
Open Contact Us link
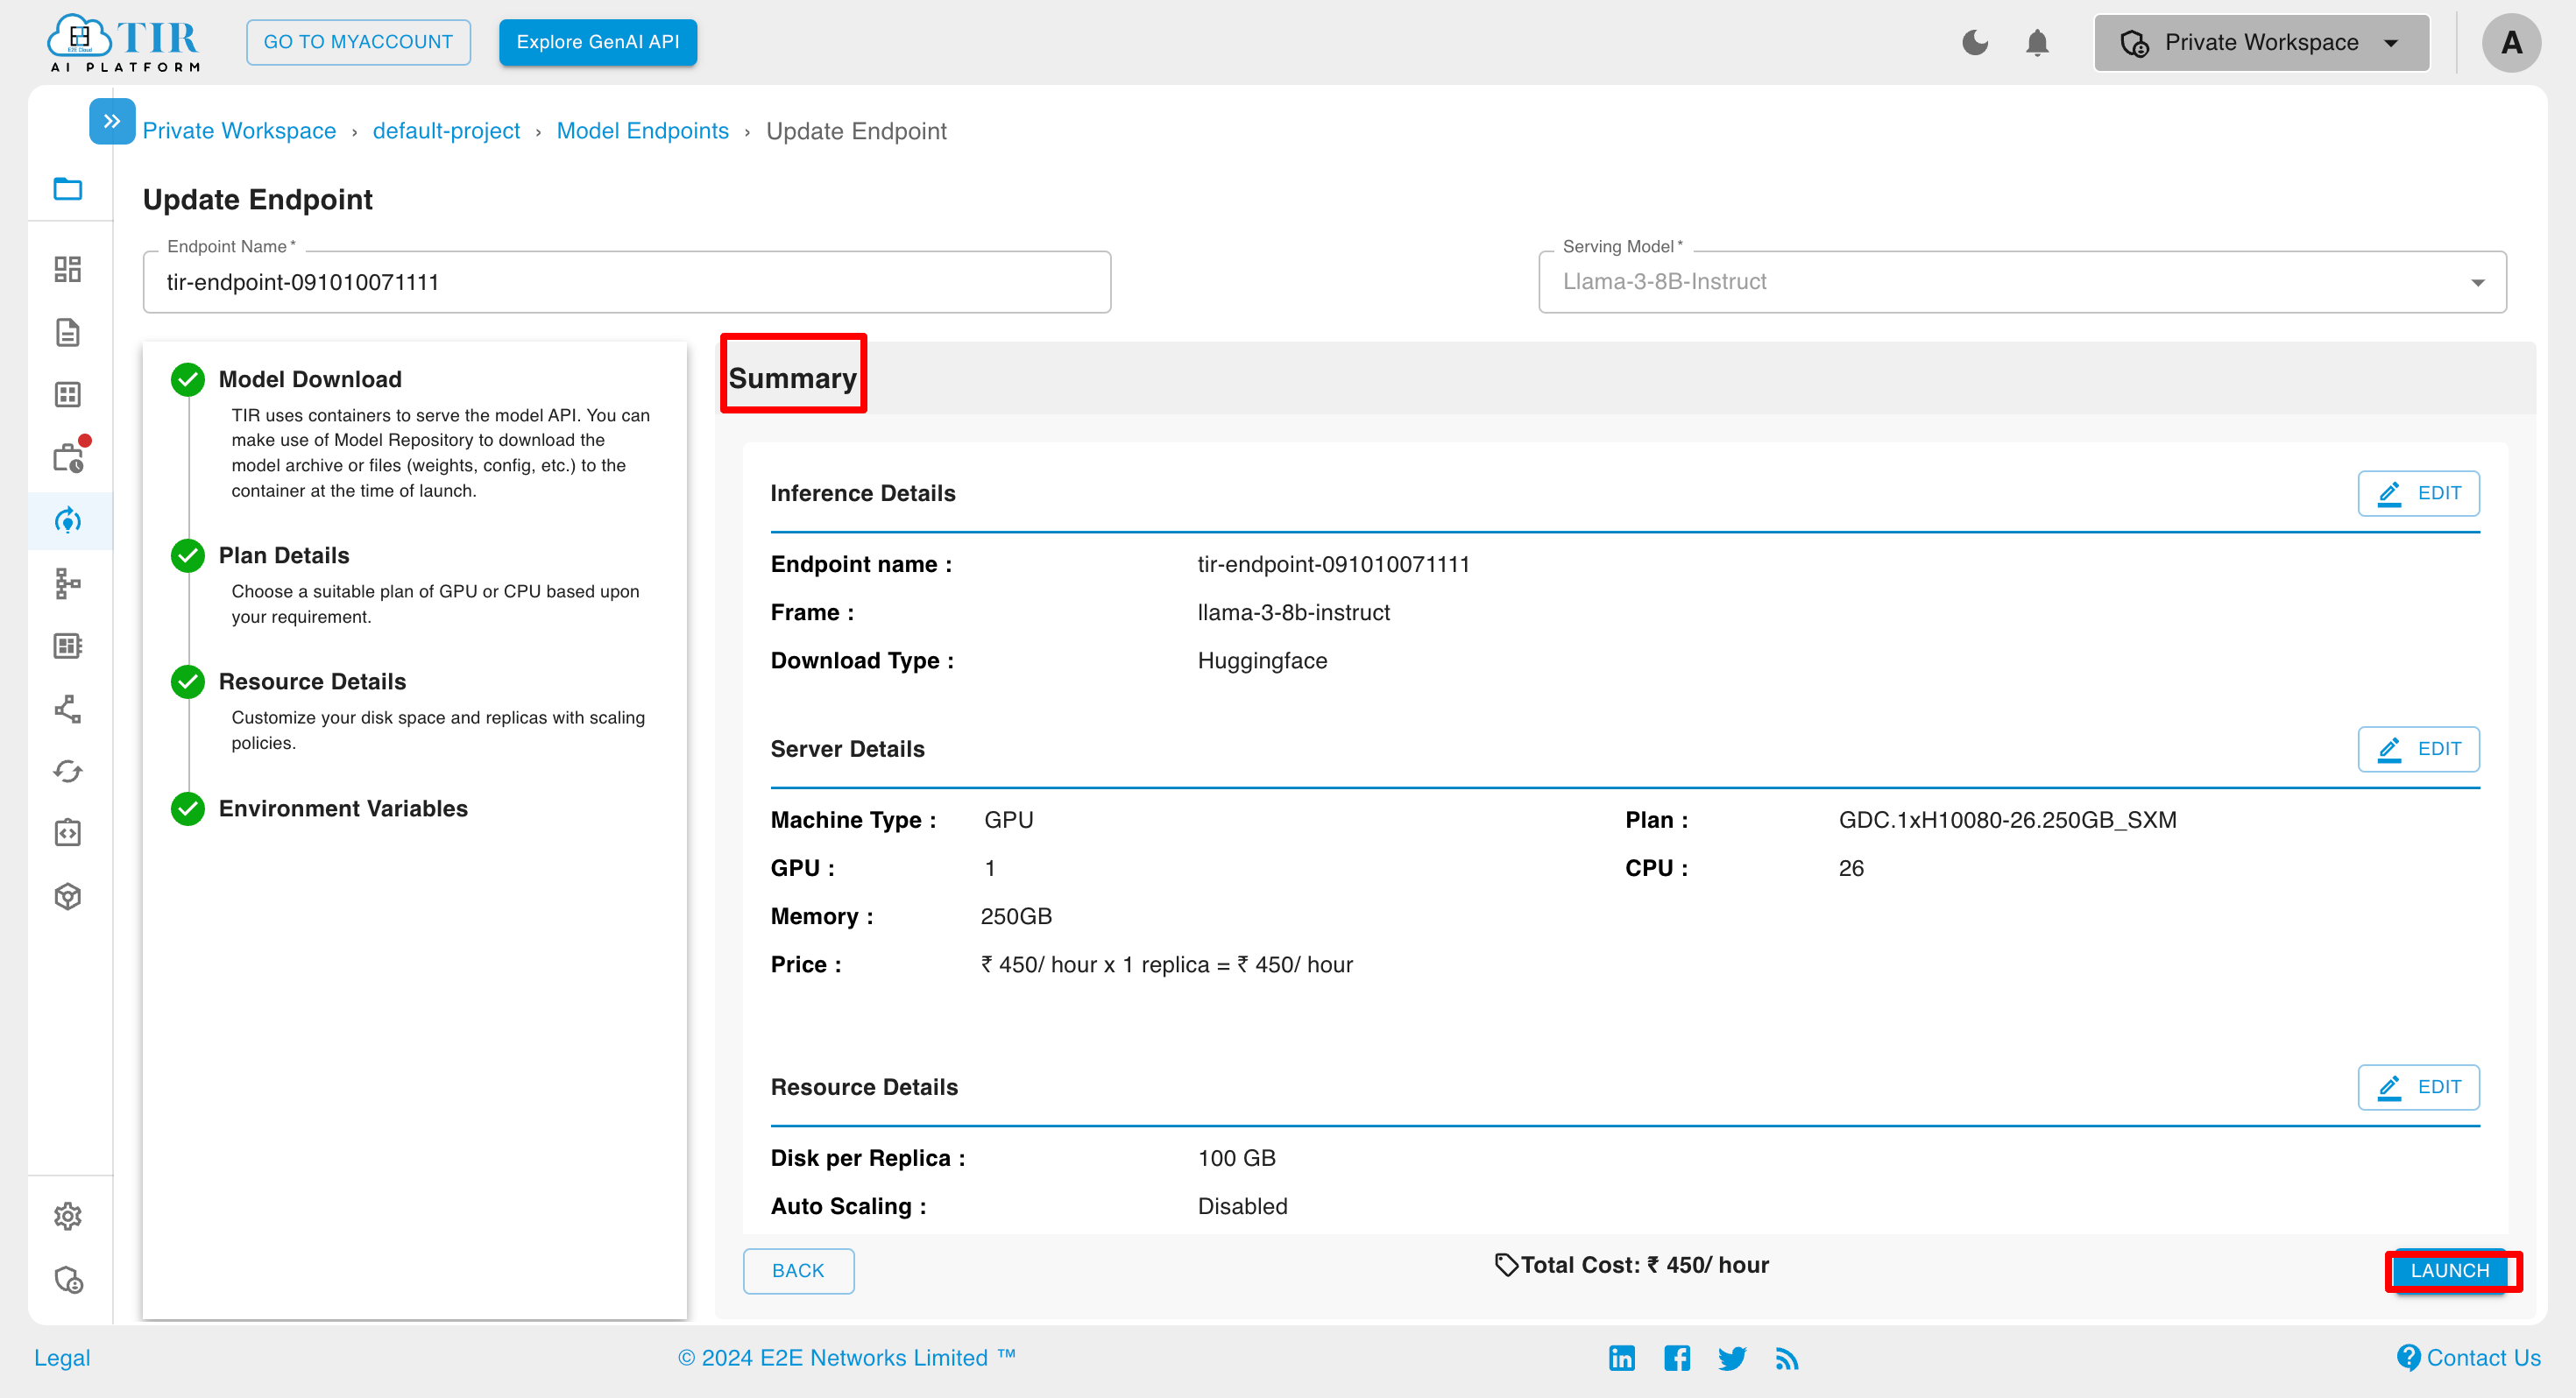[2469, 1358]
